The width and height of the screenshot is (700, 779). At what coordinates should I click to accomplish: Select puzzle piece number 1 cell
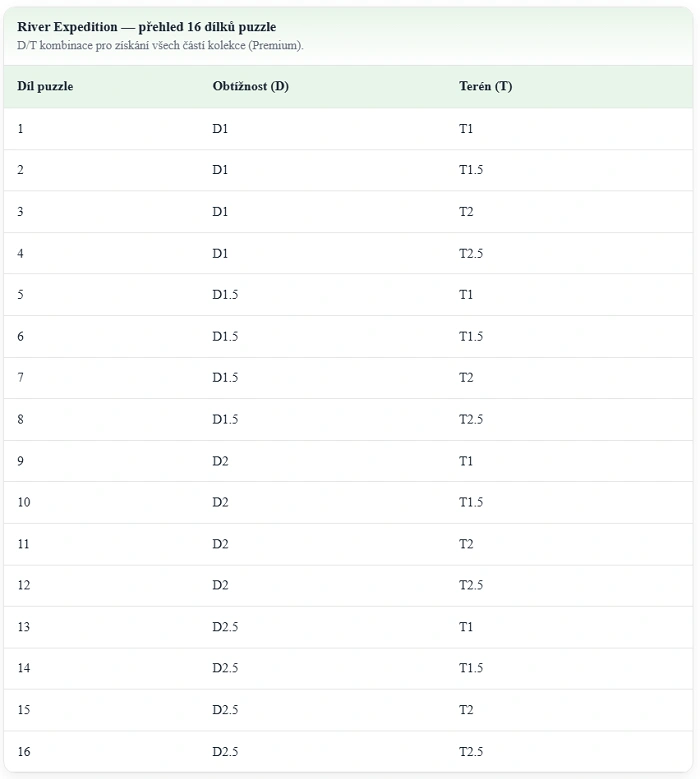21,129
